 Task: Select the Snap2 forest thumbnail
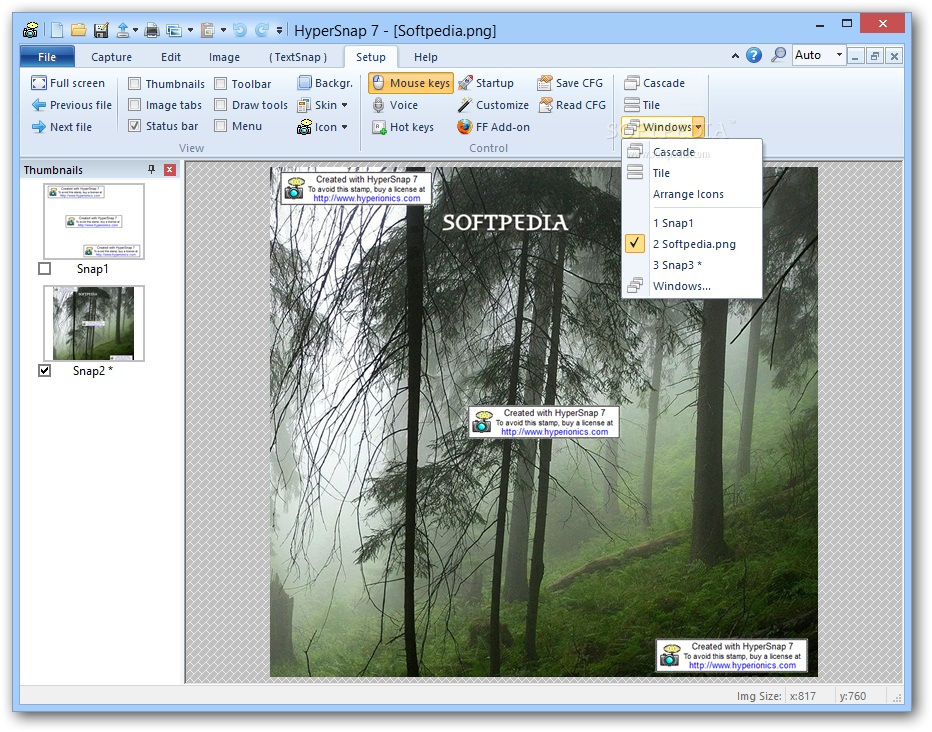tap(94, 323)
